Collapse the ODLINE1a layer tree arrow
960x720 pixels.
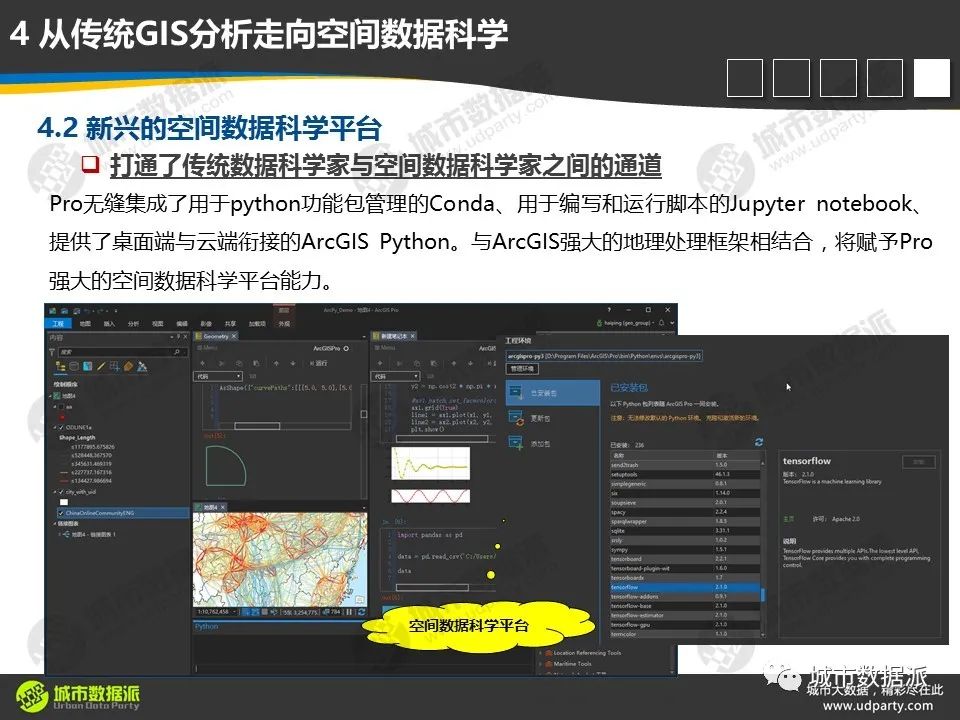[54, 427]
